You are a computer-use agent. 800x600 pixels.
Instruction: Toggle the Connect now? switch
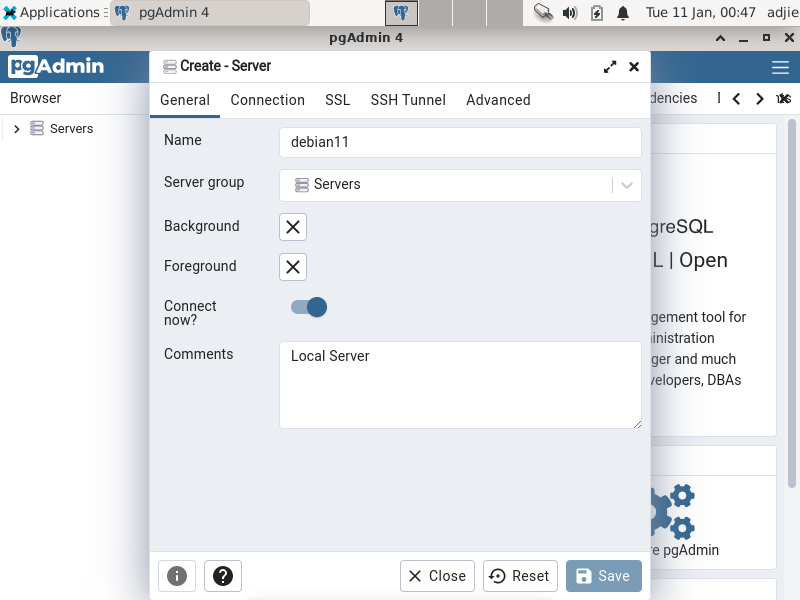tap(309, 307)
